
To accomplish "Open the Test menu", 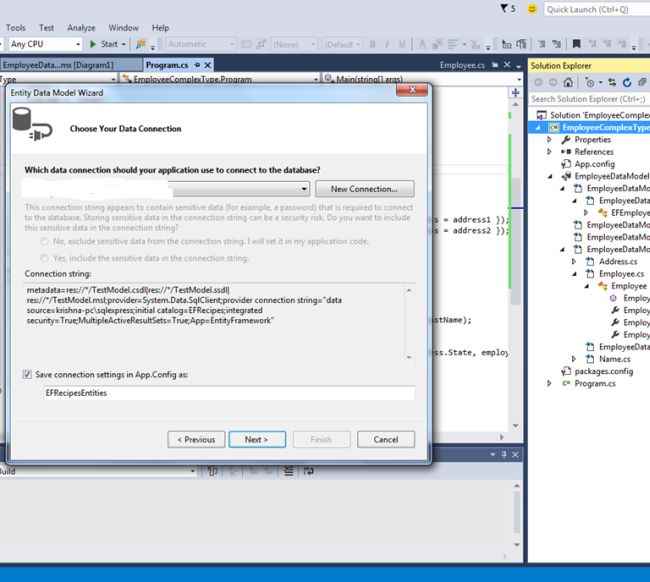I will 46,28.
